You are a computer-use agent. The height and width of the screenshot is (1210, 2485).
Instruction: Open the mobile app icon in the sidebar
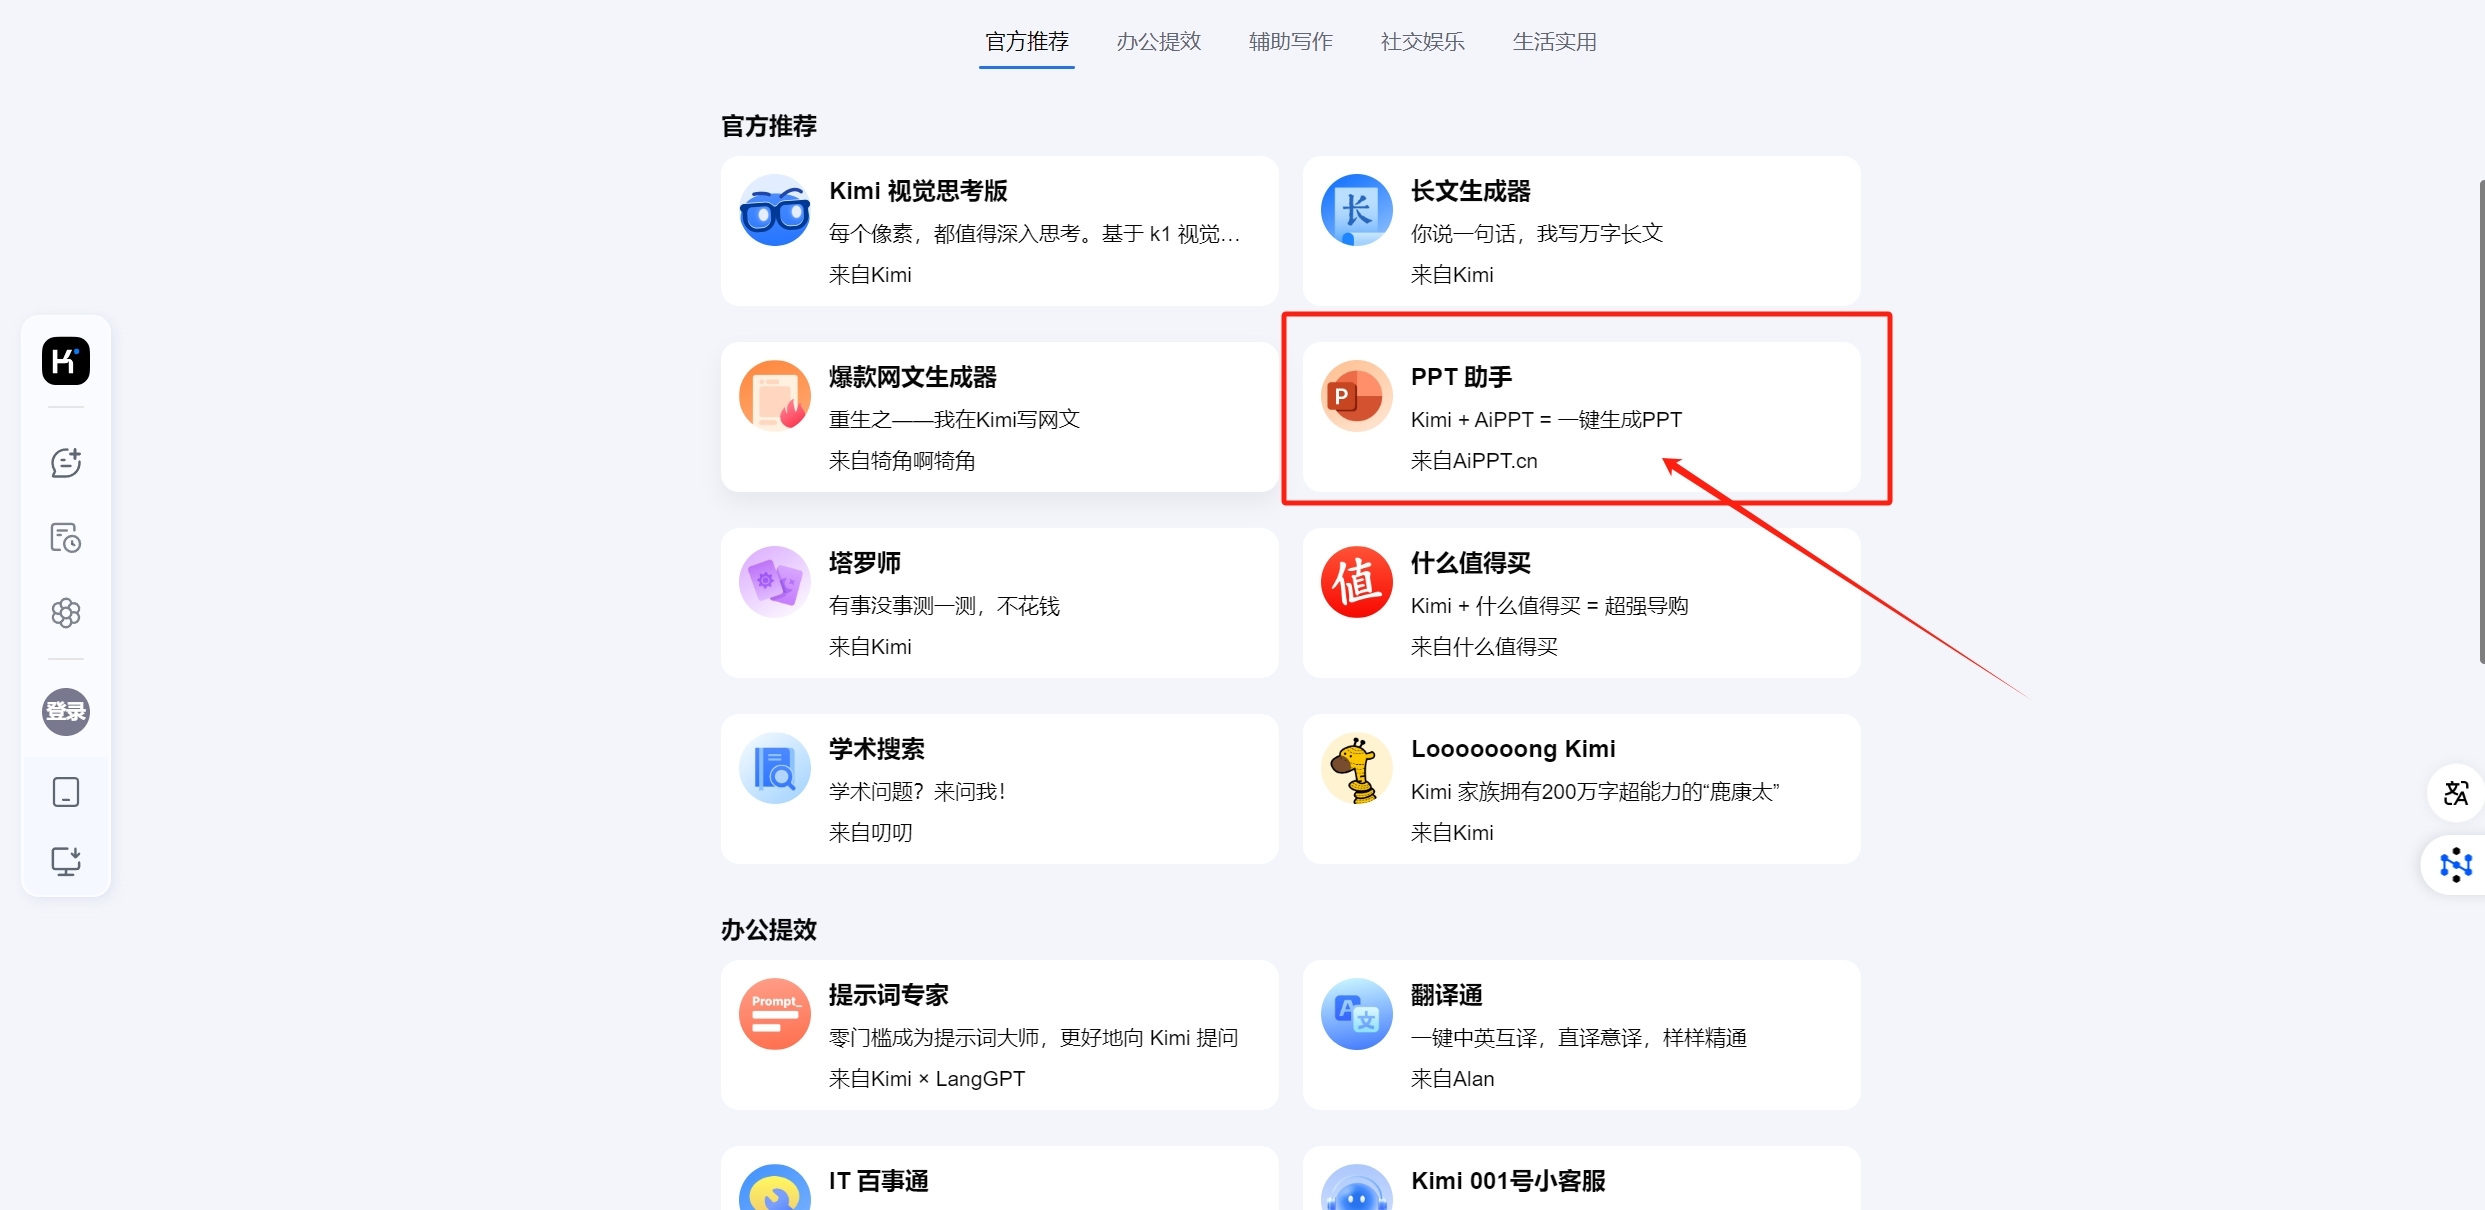pos(66,792)
